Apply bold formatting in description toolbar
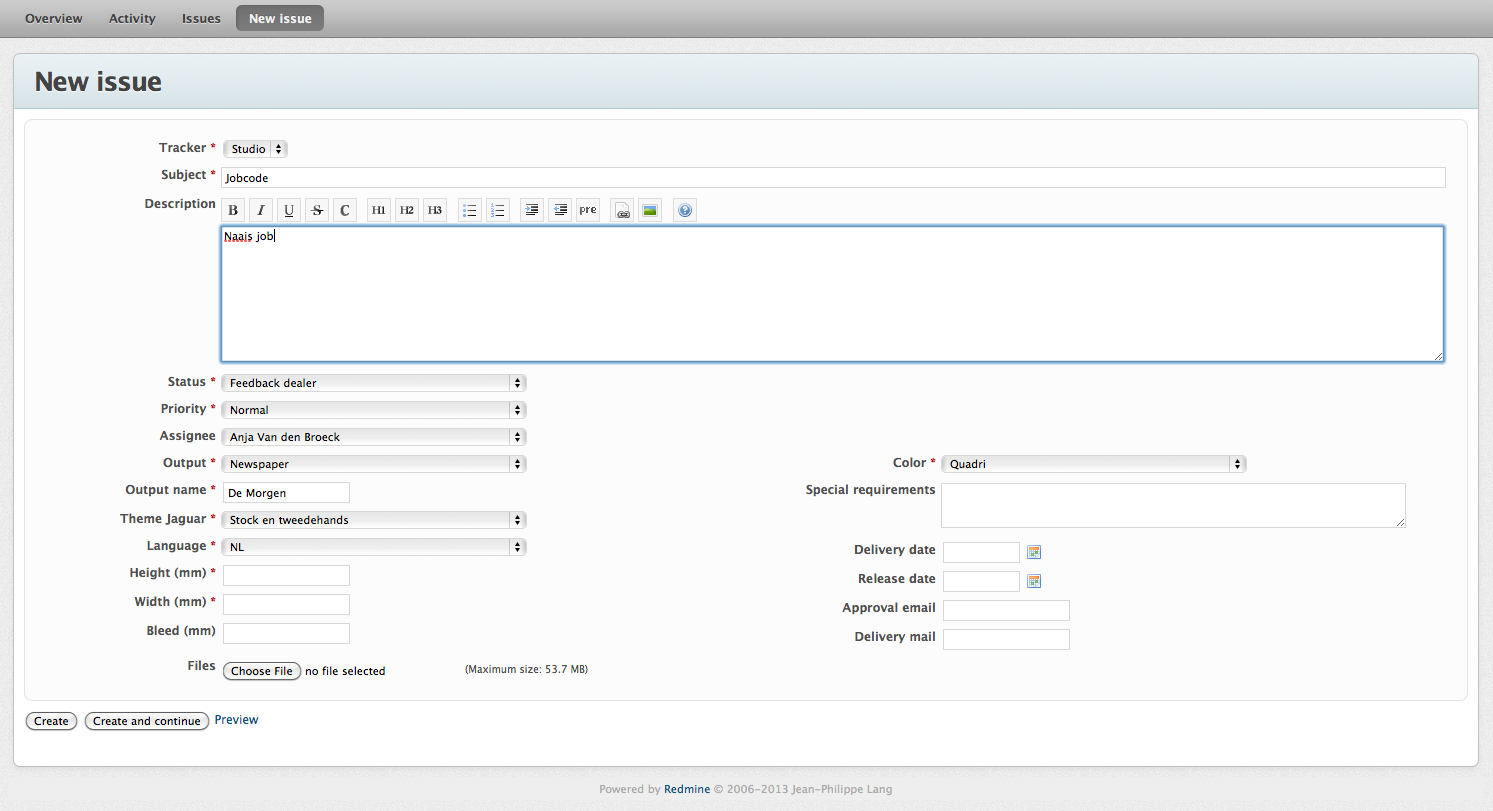The image size is (1493, 811). coord(233,210)
